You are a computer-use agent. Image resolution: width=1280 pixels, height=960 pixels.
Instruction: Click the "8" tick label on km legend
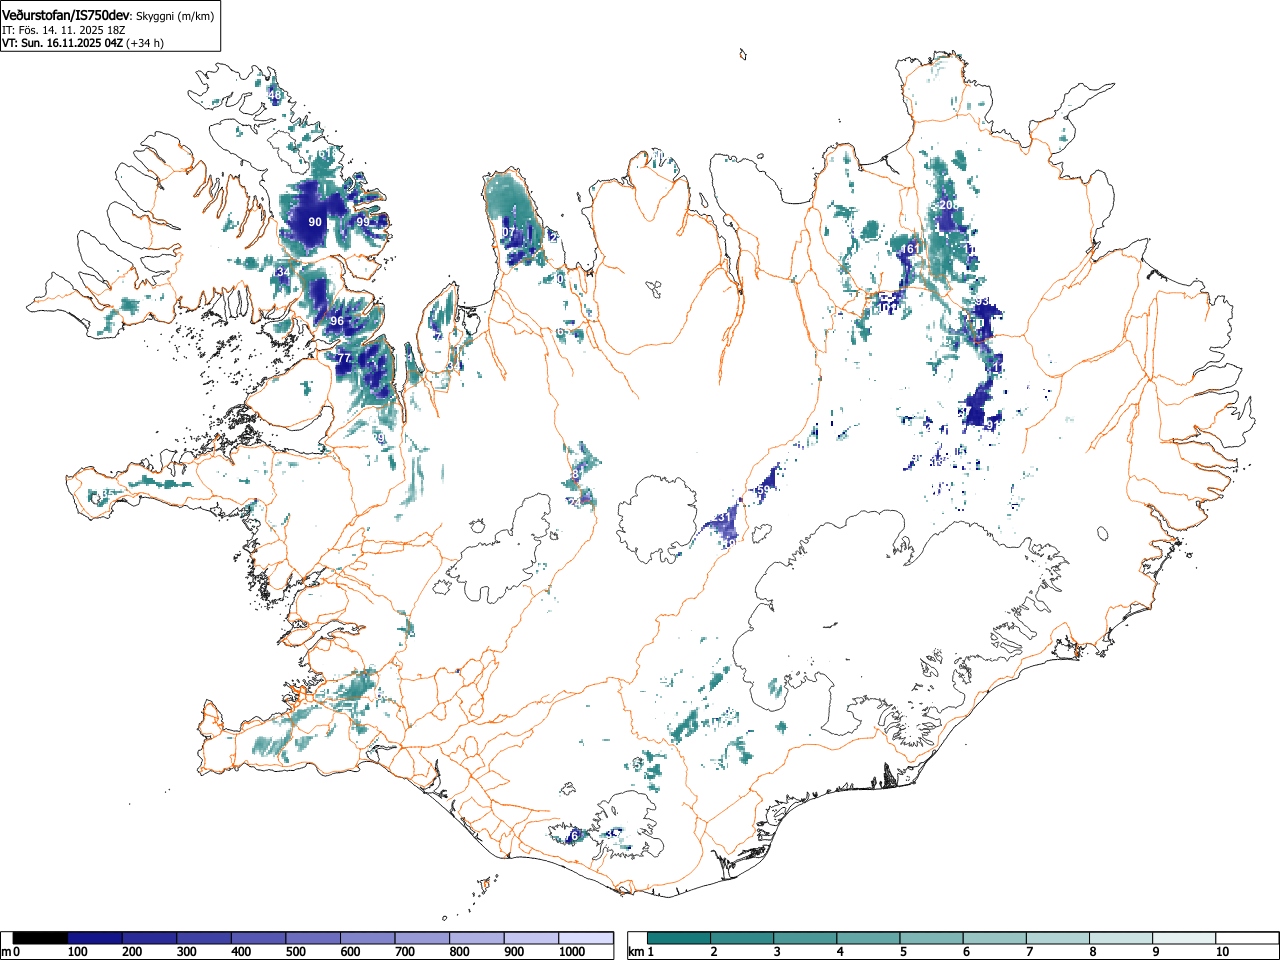tap(1092, 952)
